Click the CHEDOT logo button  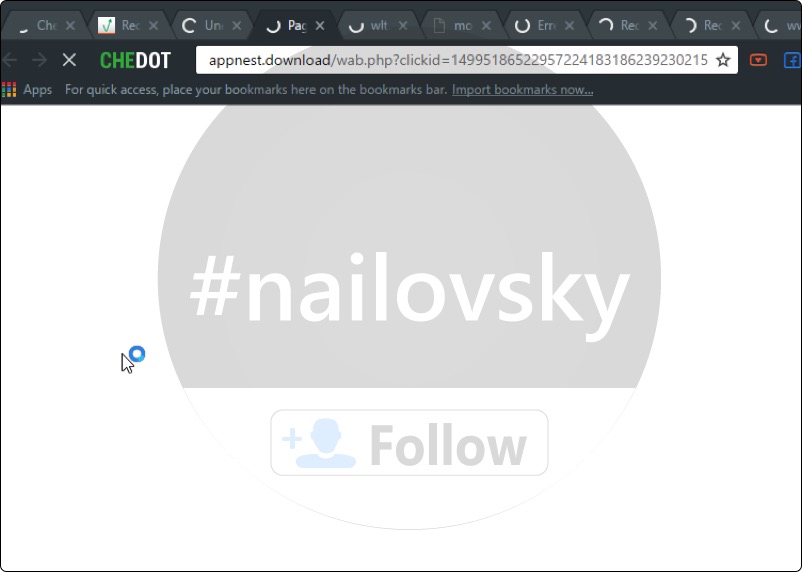(135, 60)
